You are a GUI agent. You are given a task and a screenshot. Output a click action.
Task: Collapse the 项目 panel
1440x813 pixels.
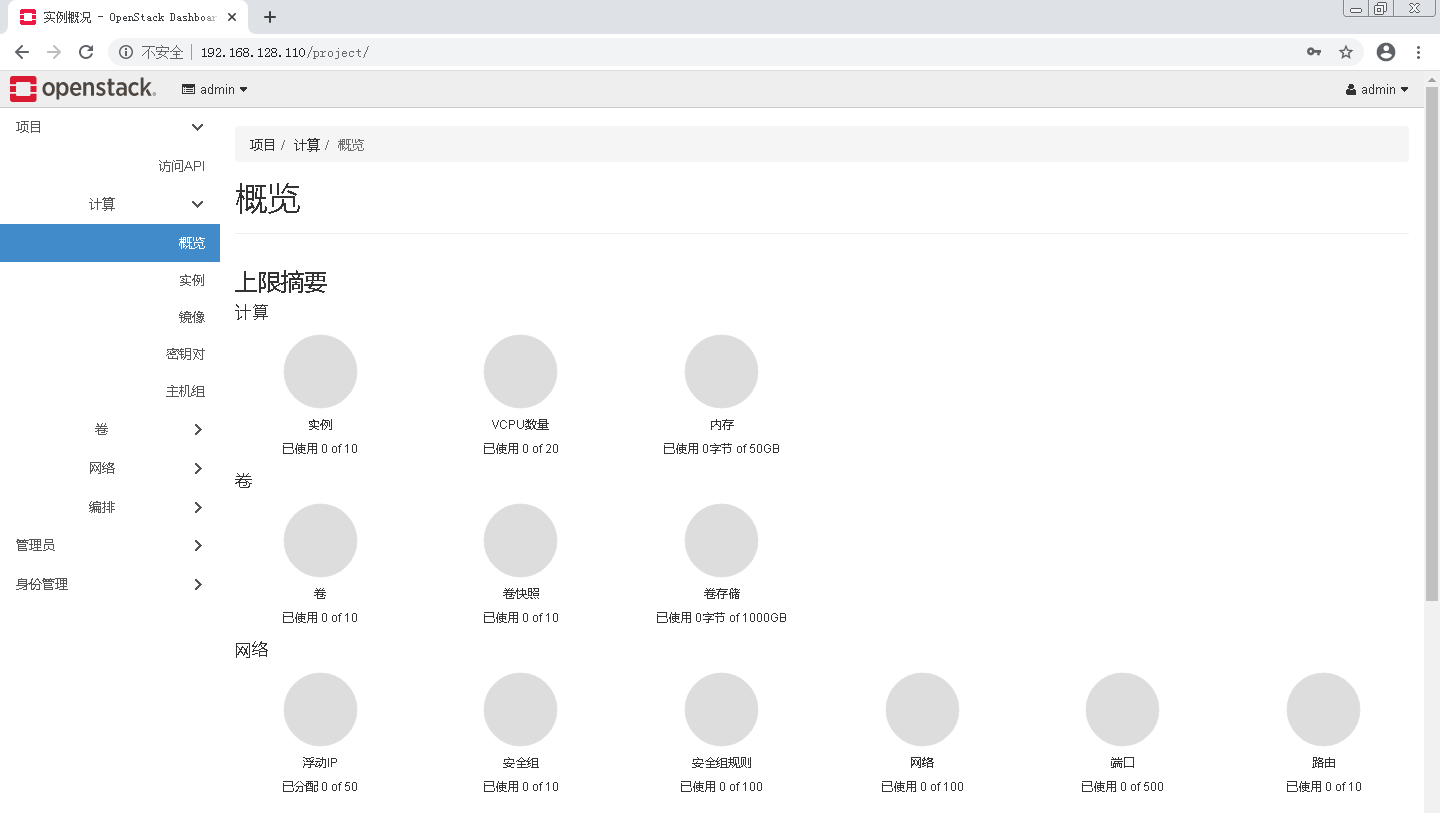point(110,127)
